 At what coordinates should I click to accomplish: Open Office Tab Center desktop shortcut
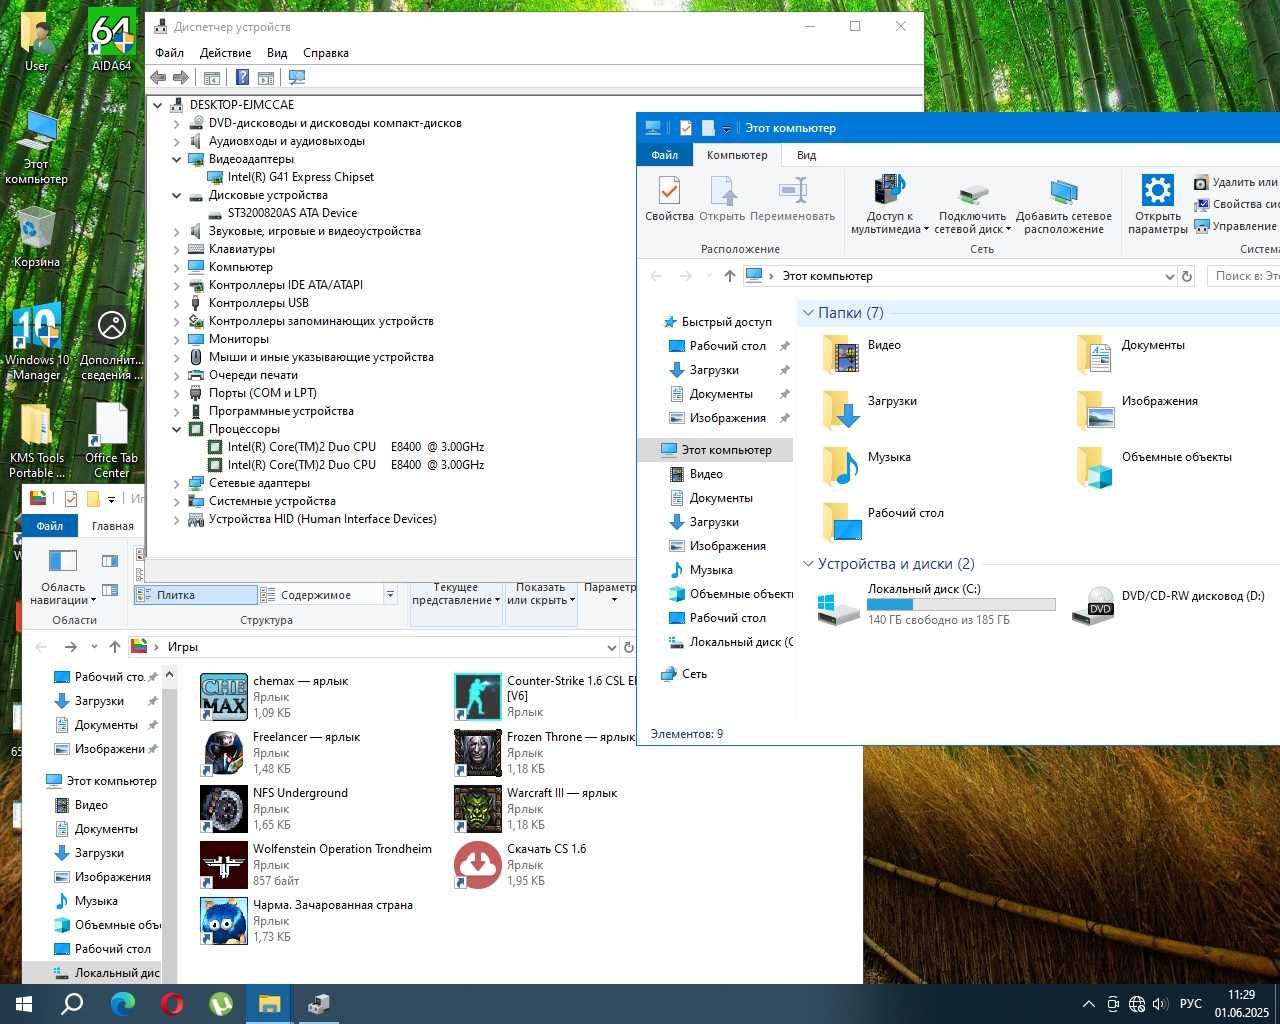[112, 441]
